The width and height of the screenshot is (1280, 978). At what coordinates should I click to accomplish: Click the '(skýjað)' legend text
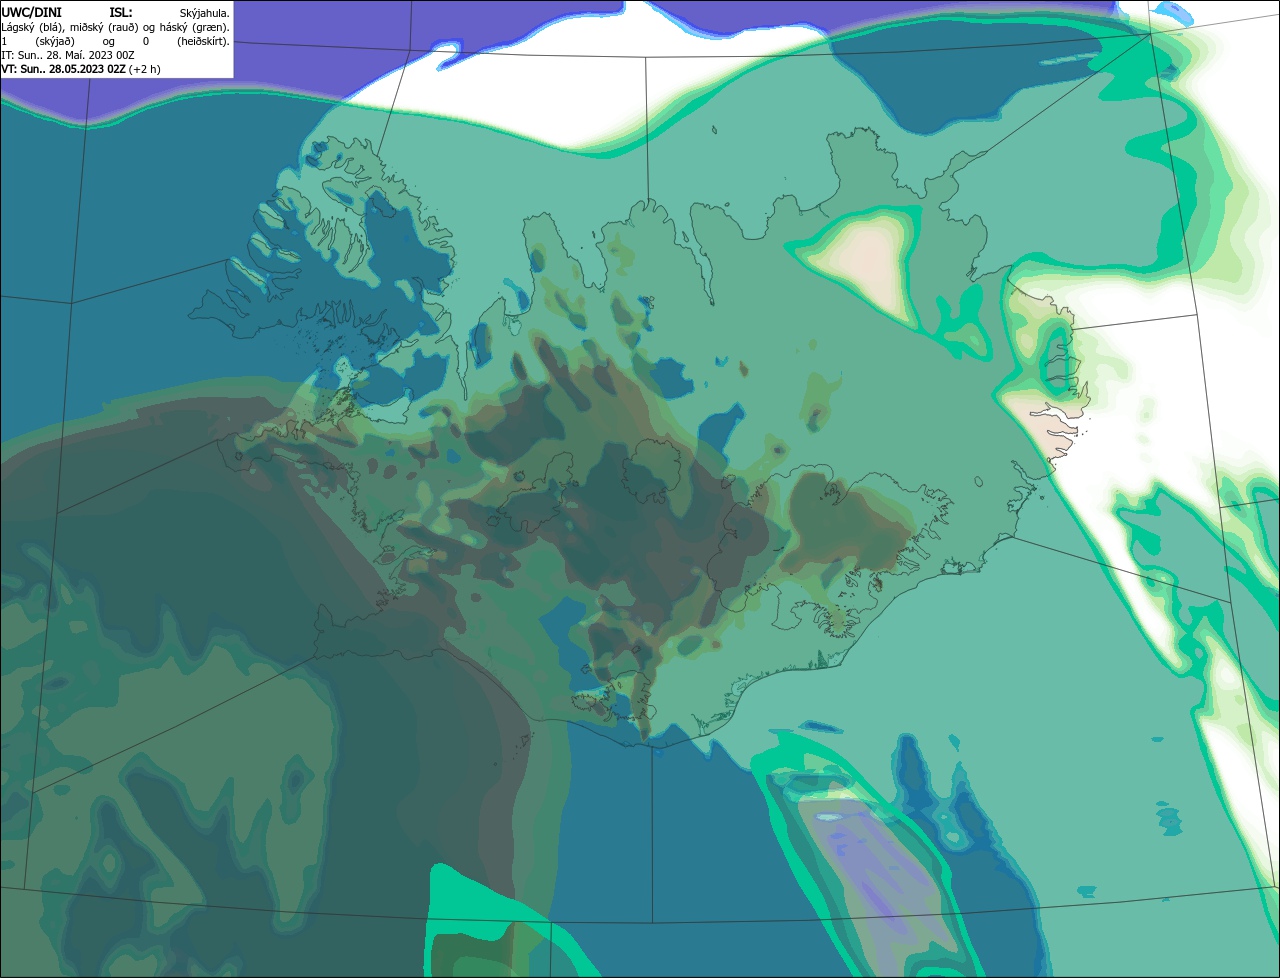55,42
